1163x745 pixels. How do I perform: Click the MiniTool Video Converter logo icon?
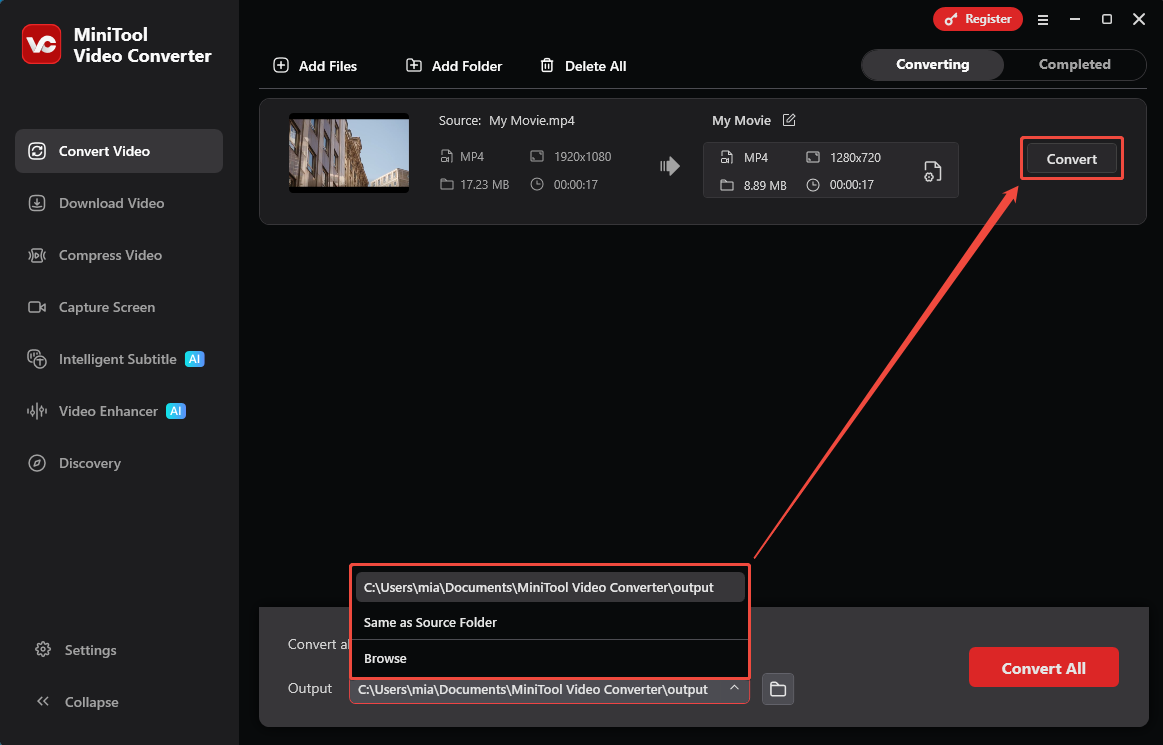point(42,45)
